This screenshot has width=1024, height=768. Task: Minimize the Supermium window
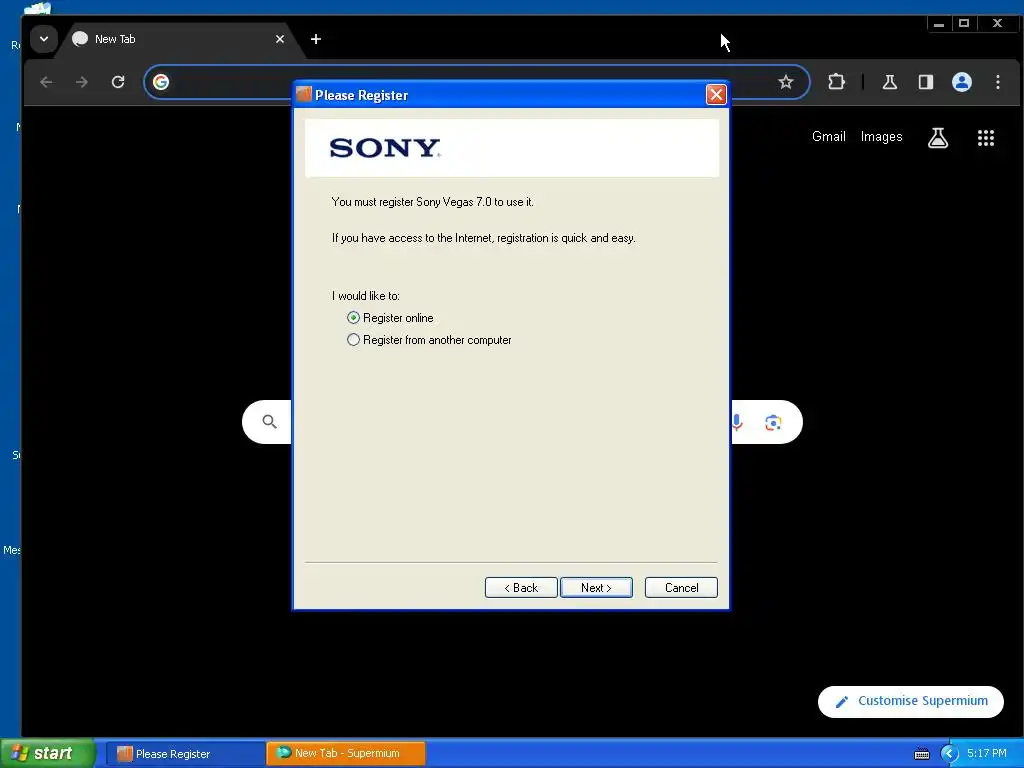tap(938, 24)
